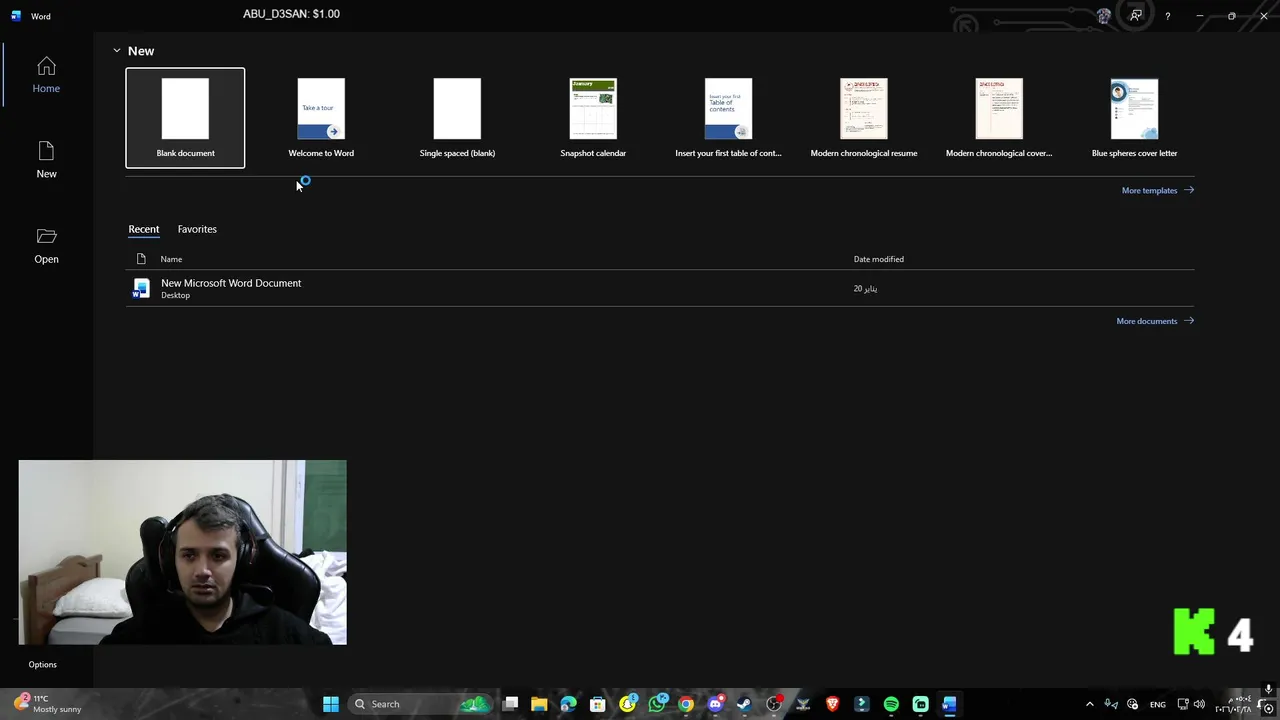Choose the Single spaced (blank) template
1280x720 pixels.
(457, 118)
